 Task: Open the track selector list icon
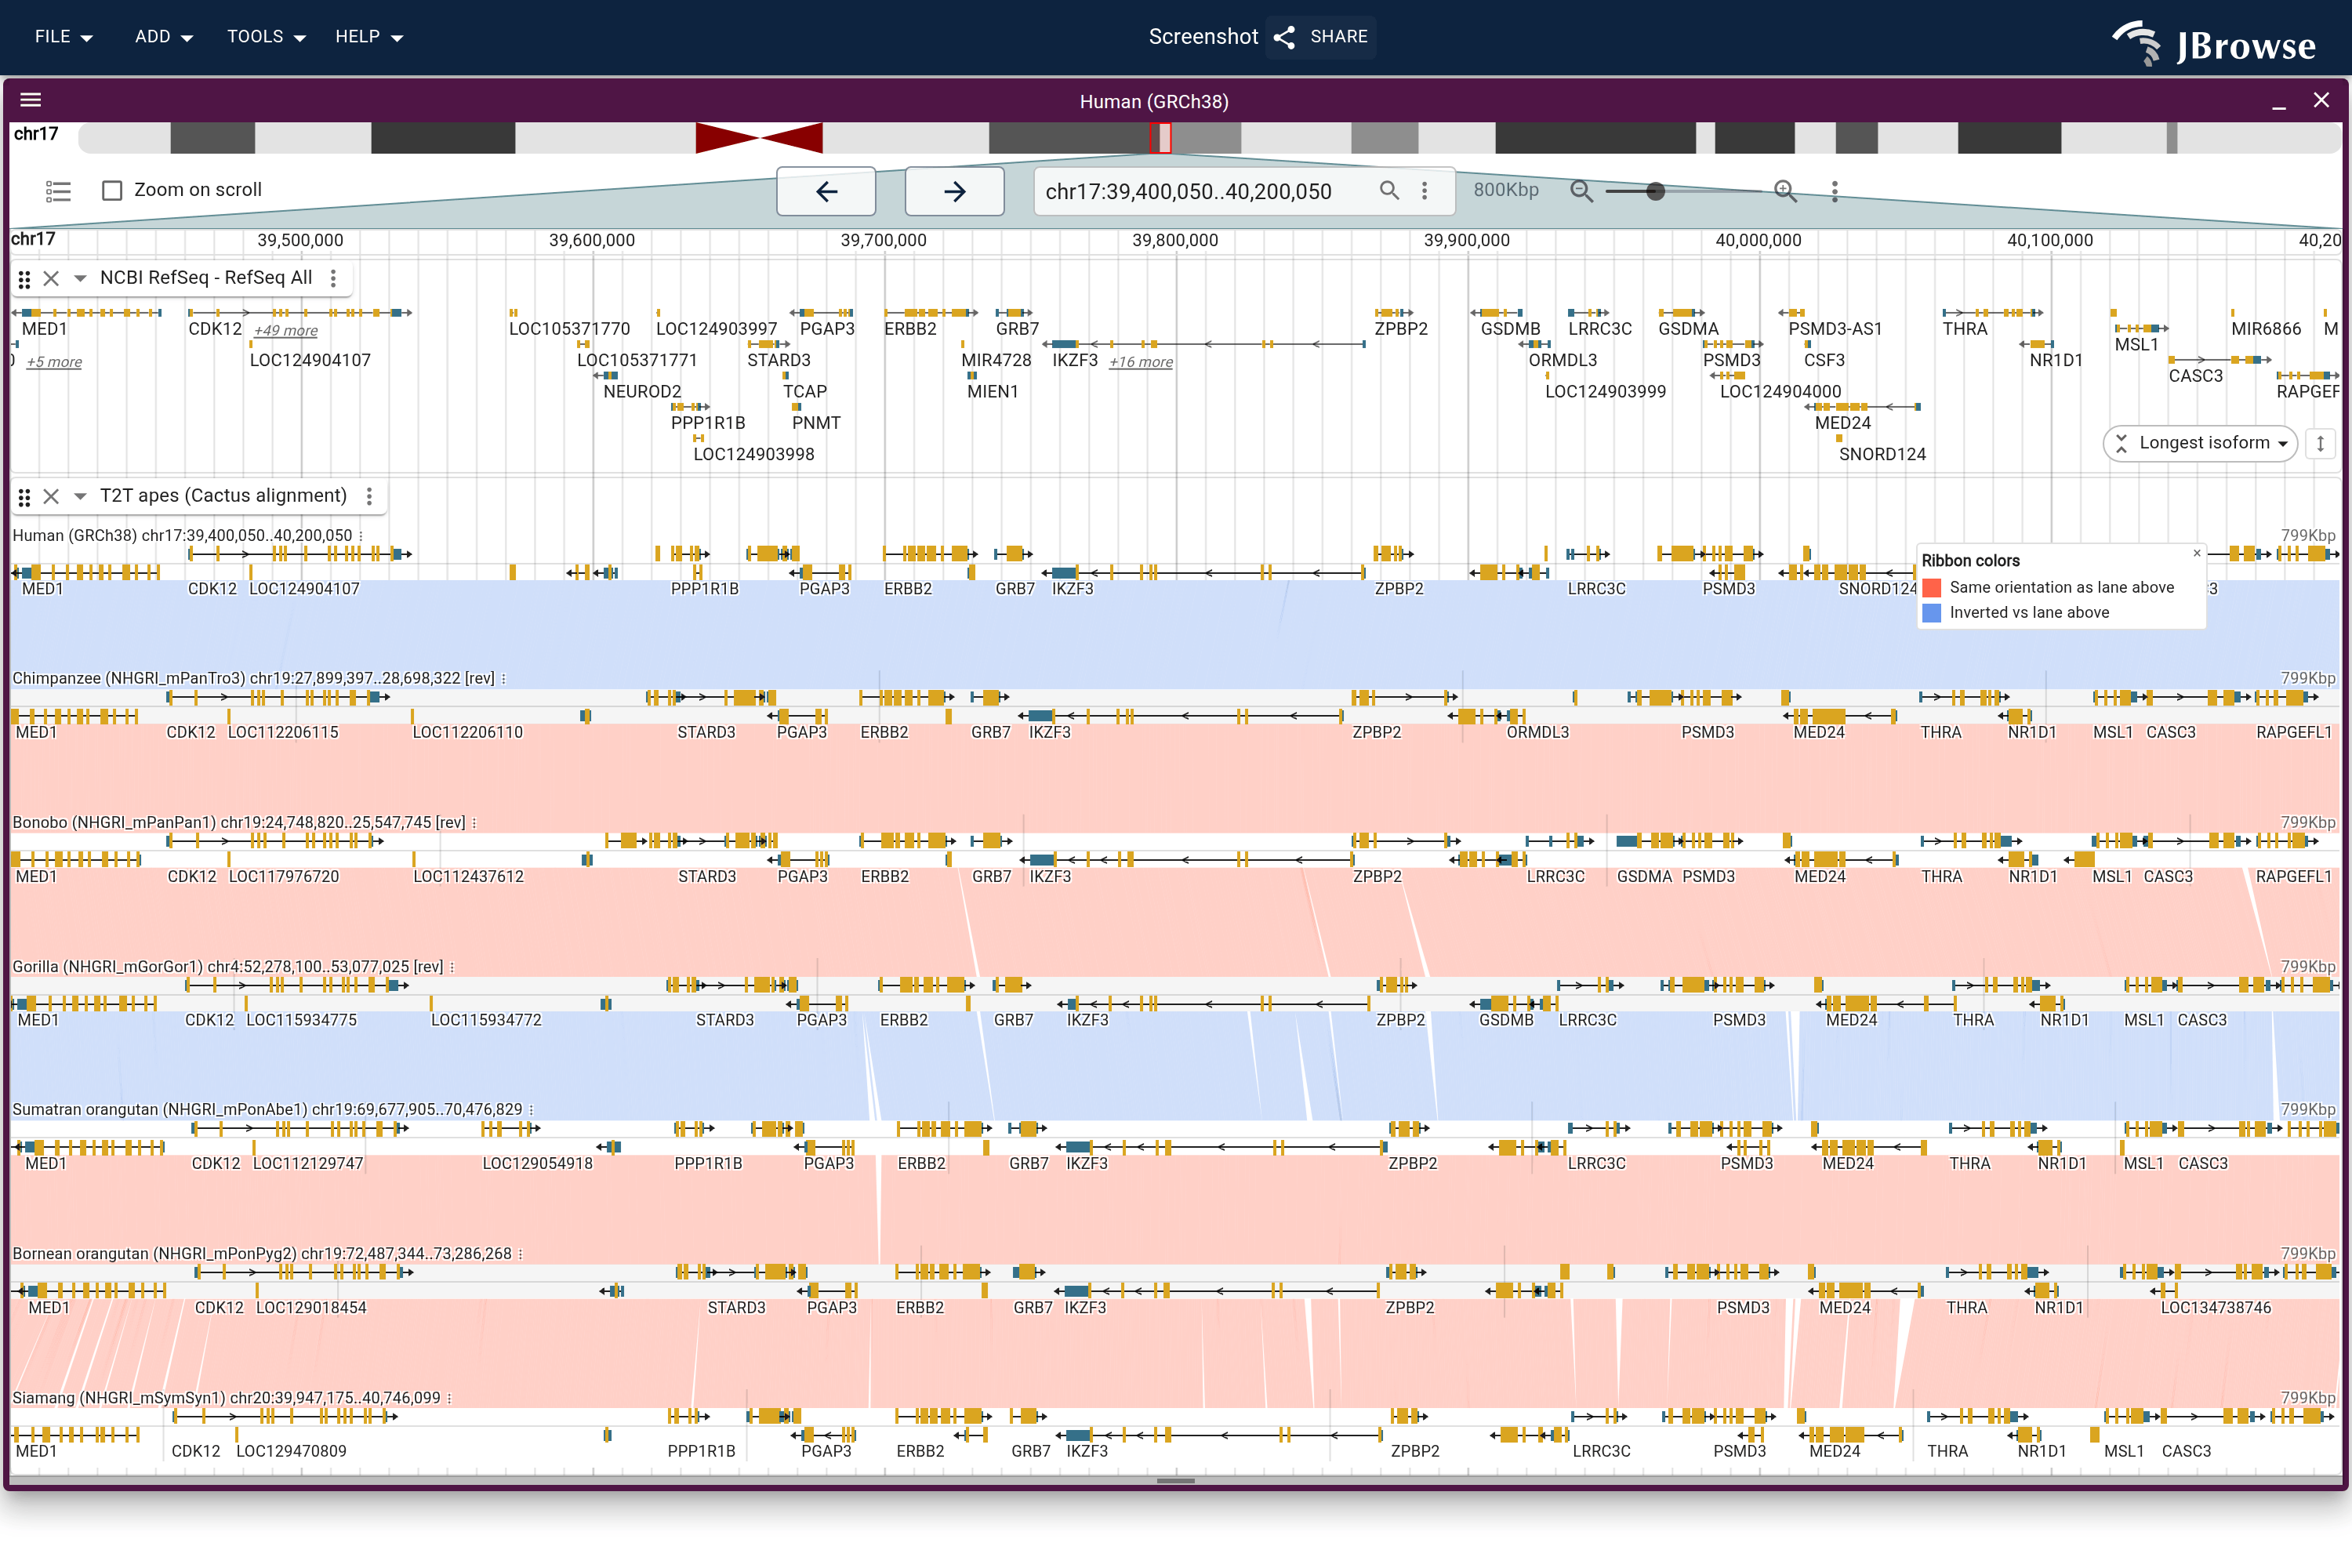click(59, 190)
